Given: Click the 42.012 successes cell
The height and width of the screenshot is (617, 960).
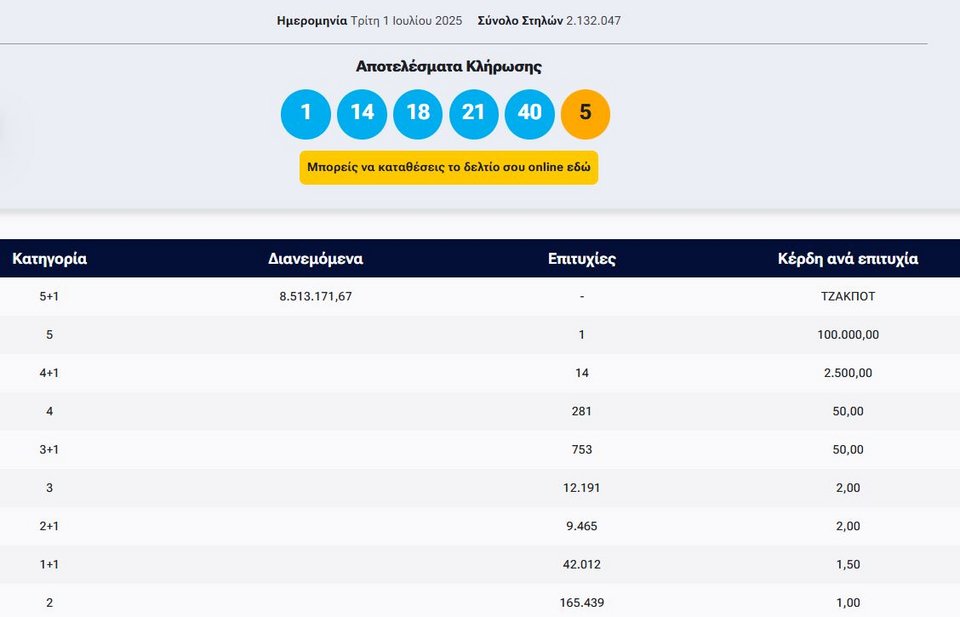Looking at the screenshot, I should point(582,564).
